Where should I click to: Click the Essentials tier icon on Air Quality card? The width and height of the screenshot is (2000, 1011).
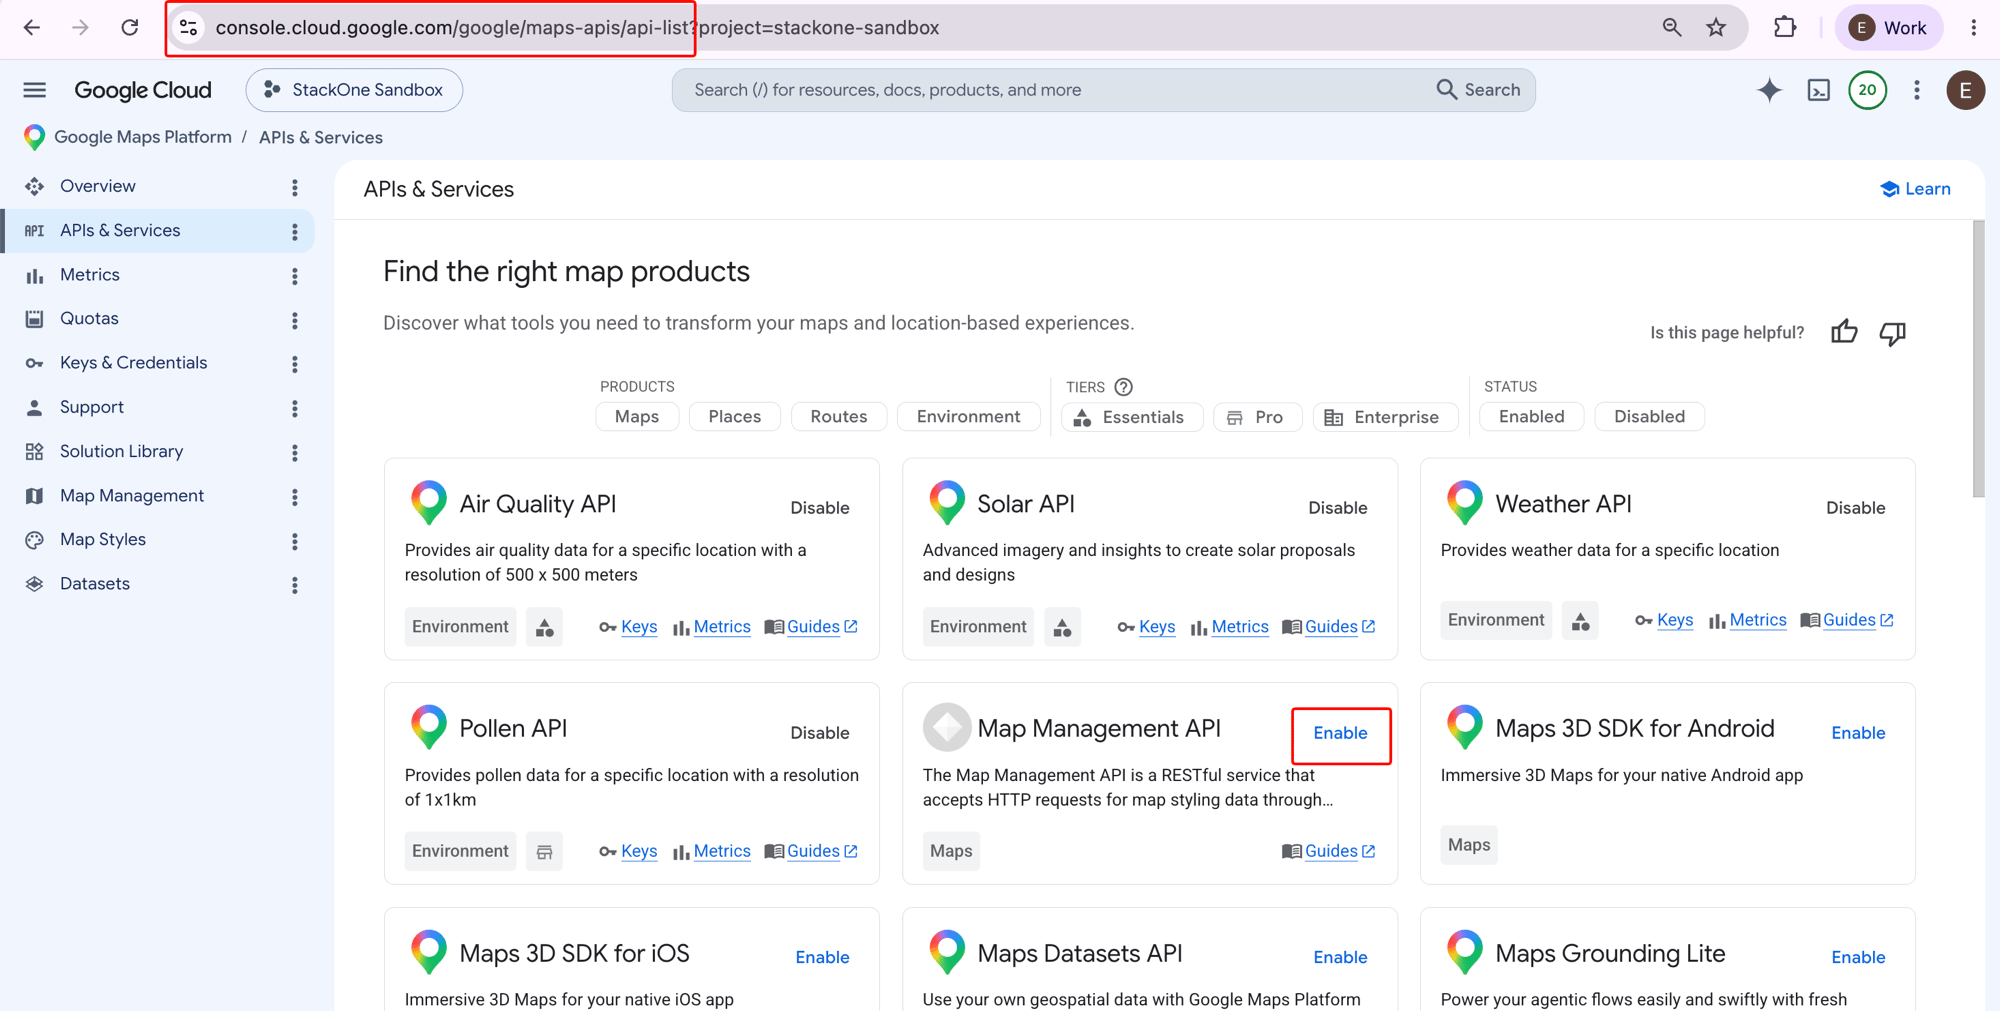pyautogui.click(x=544, y=627)
